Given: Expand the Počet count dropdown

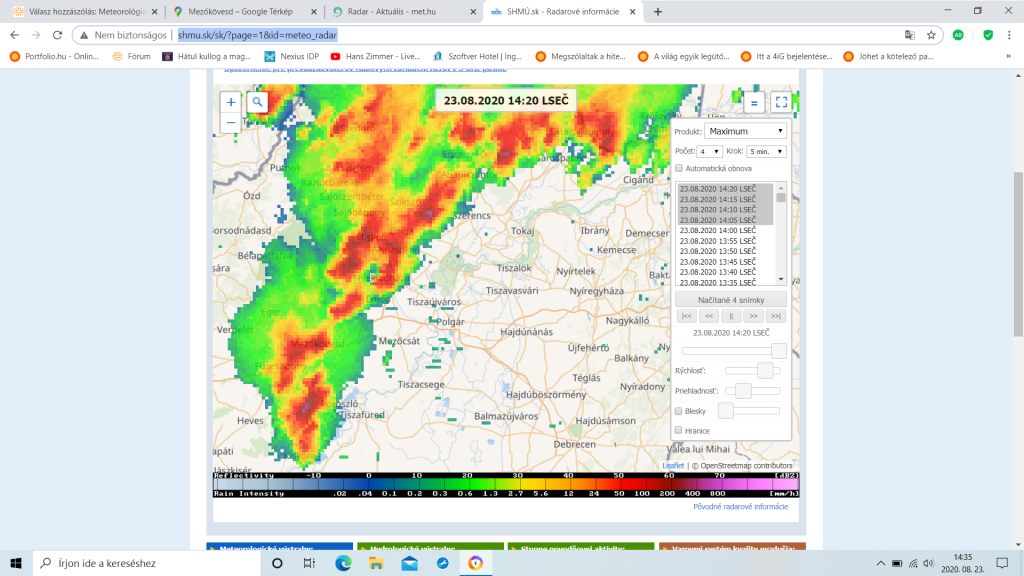Looking at the screenshot, I should (x=710, y=151).
